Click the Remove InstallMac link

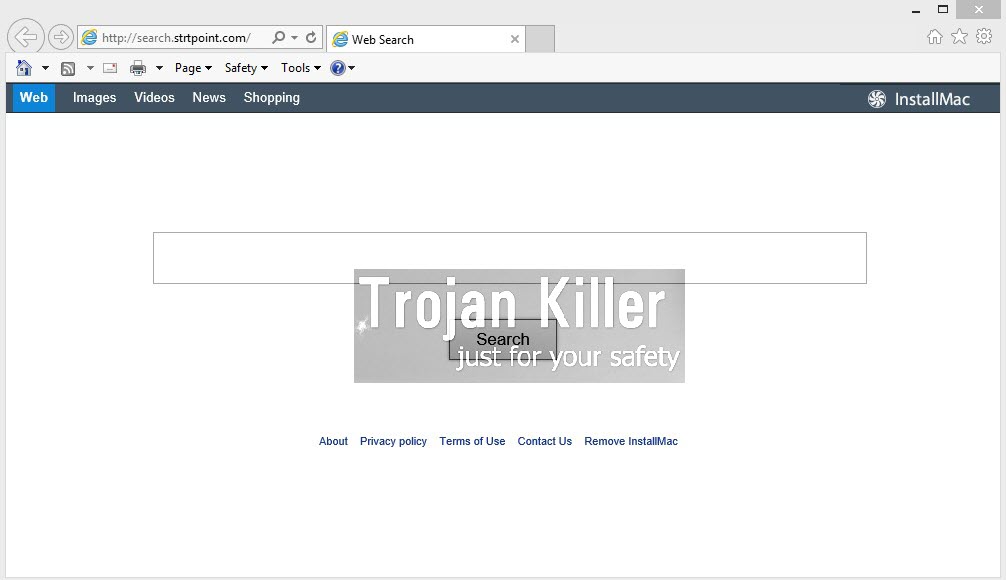[x=631, y=441]
